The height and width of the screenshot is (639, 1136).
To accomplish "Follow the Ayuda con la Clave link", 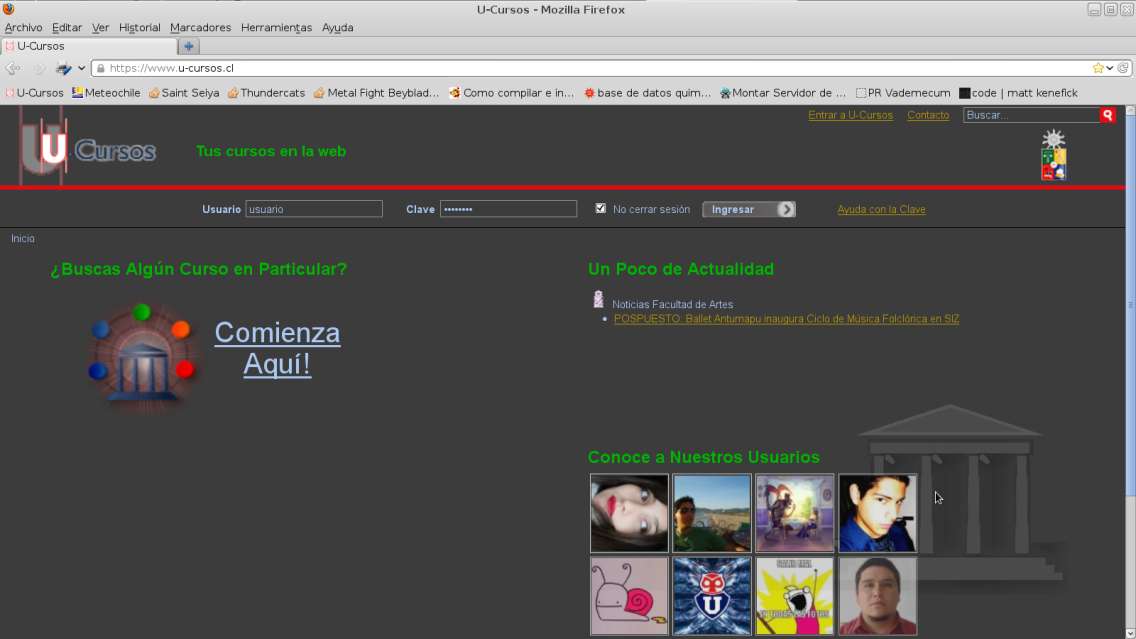I will [881, 209].
